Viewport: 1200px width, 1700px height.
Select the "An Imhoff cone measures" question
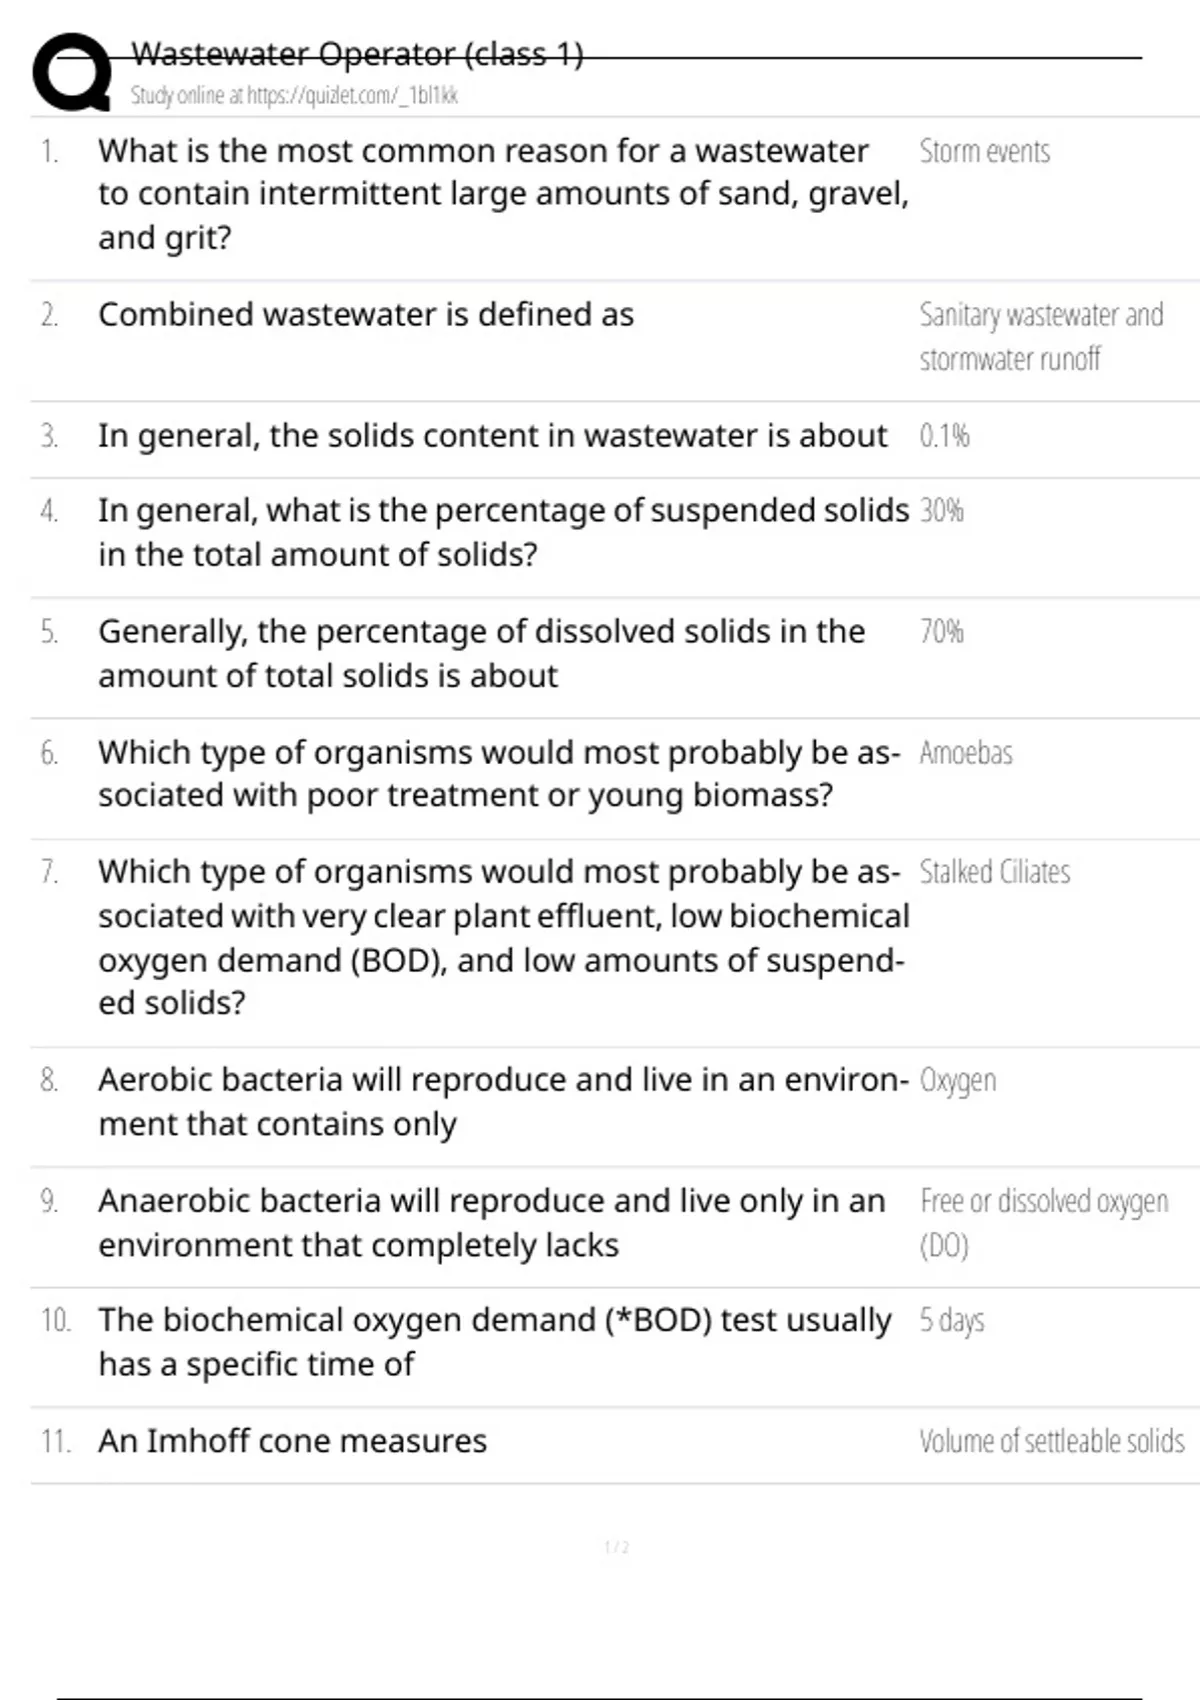pyautogui.click(x=292, y=1442)
